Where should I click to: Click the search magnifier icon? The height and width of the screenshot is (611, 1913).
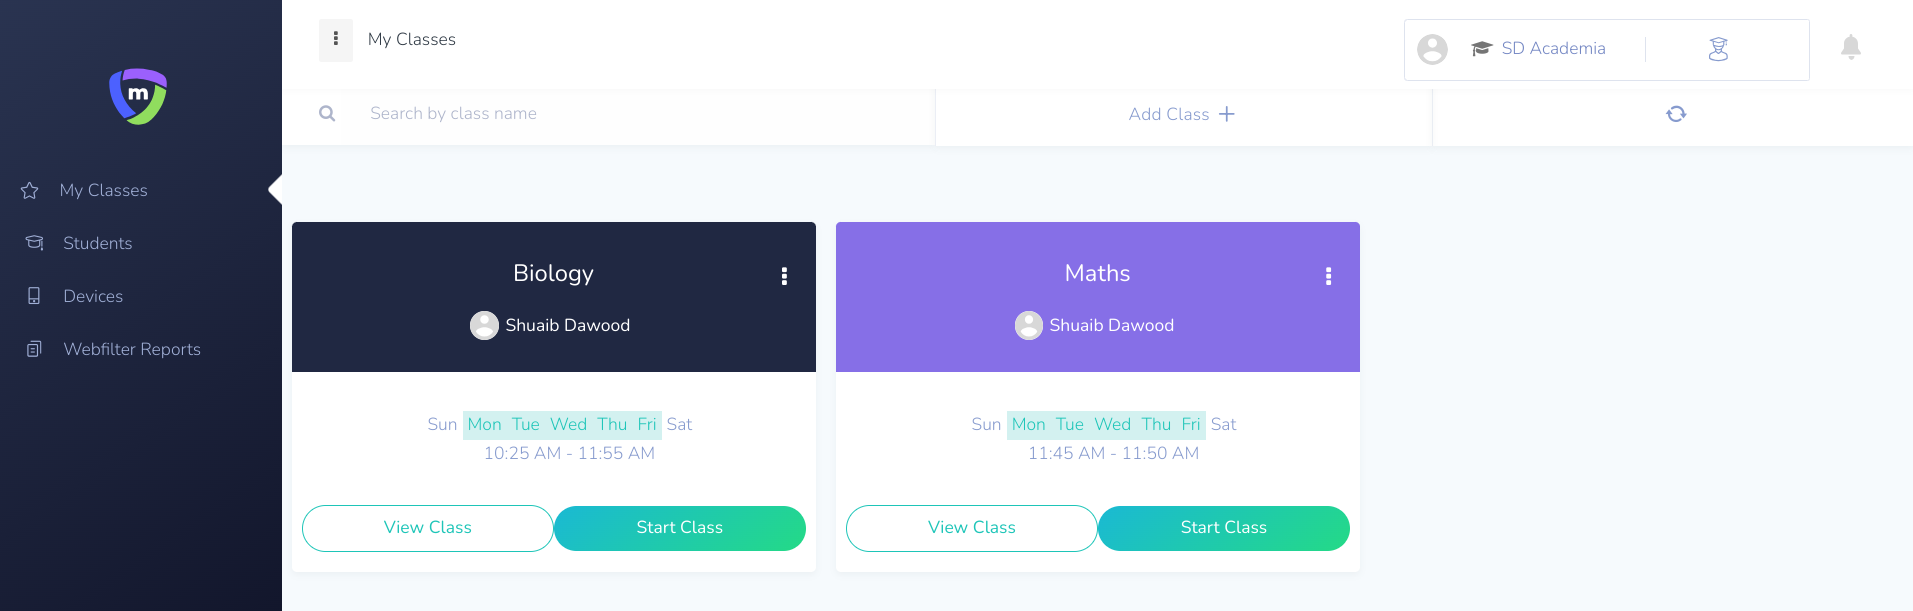click(x=327, y=114)
